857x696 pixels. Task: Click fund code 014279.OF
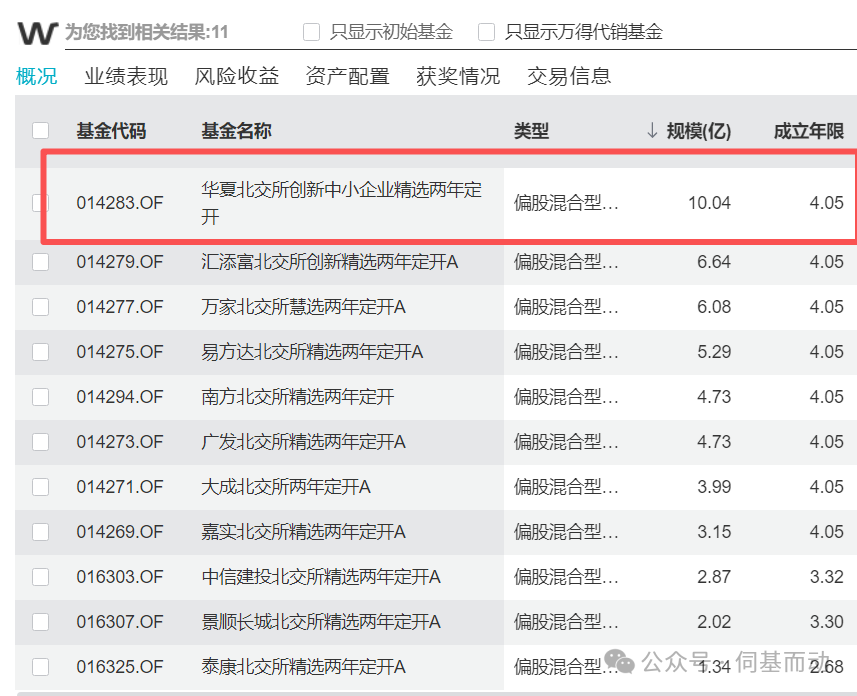point(120,262)
